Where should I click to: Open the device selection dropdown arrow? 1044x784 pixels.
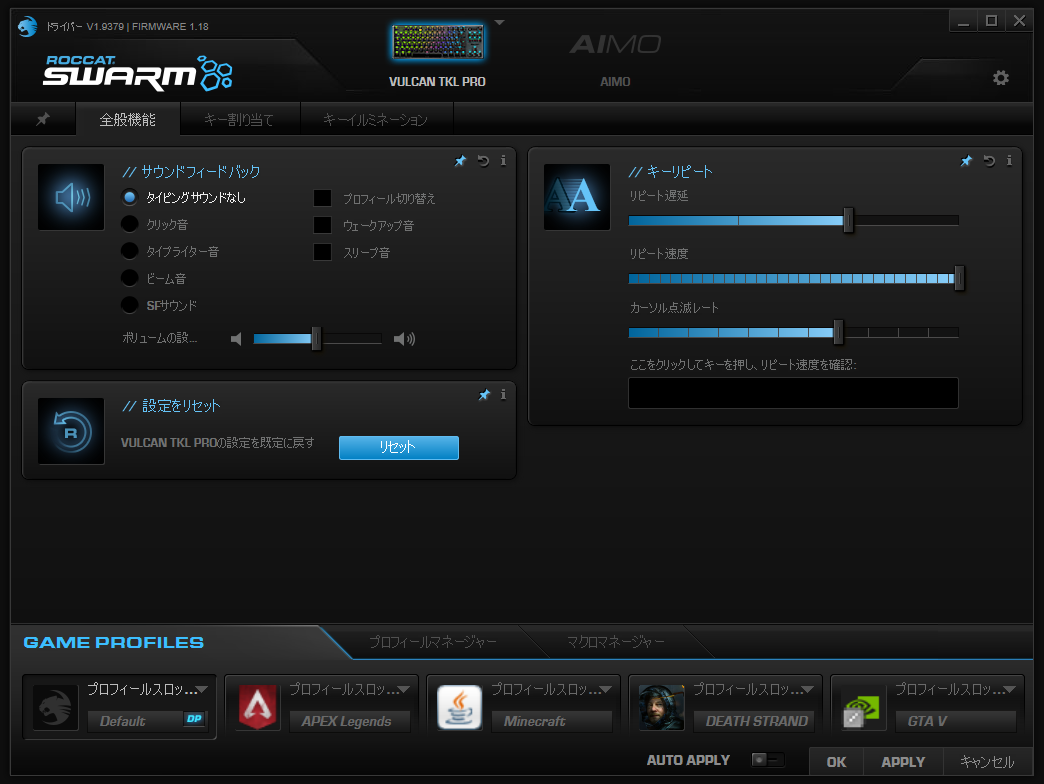(x=499, y=23)
